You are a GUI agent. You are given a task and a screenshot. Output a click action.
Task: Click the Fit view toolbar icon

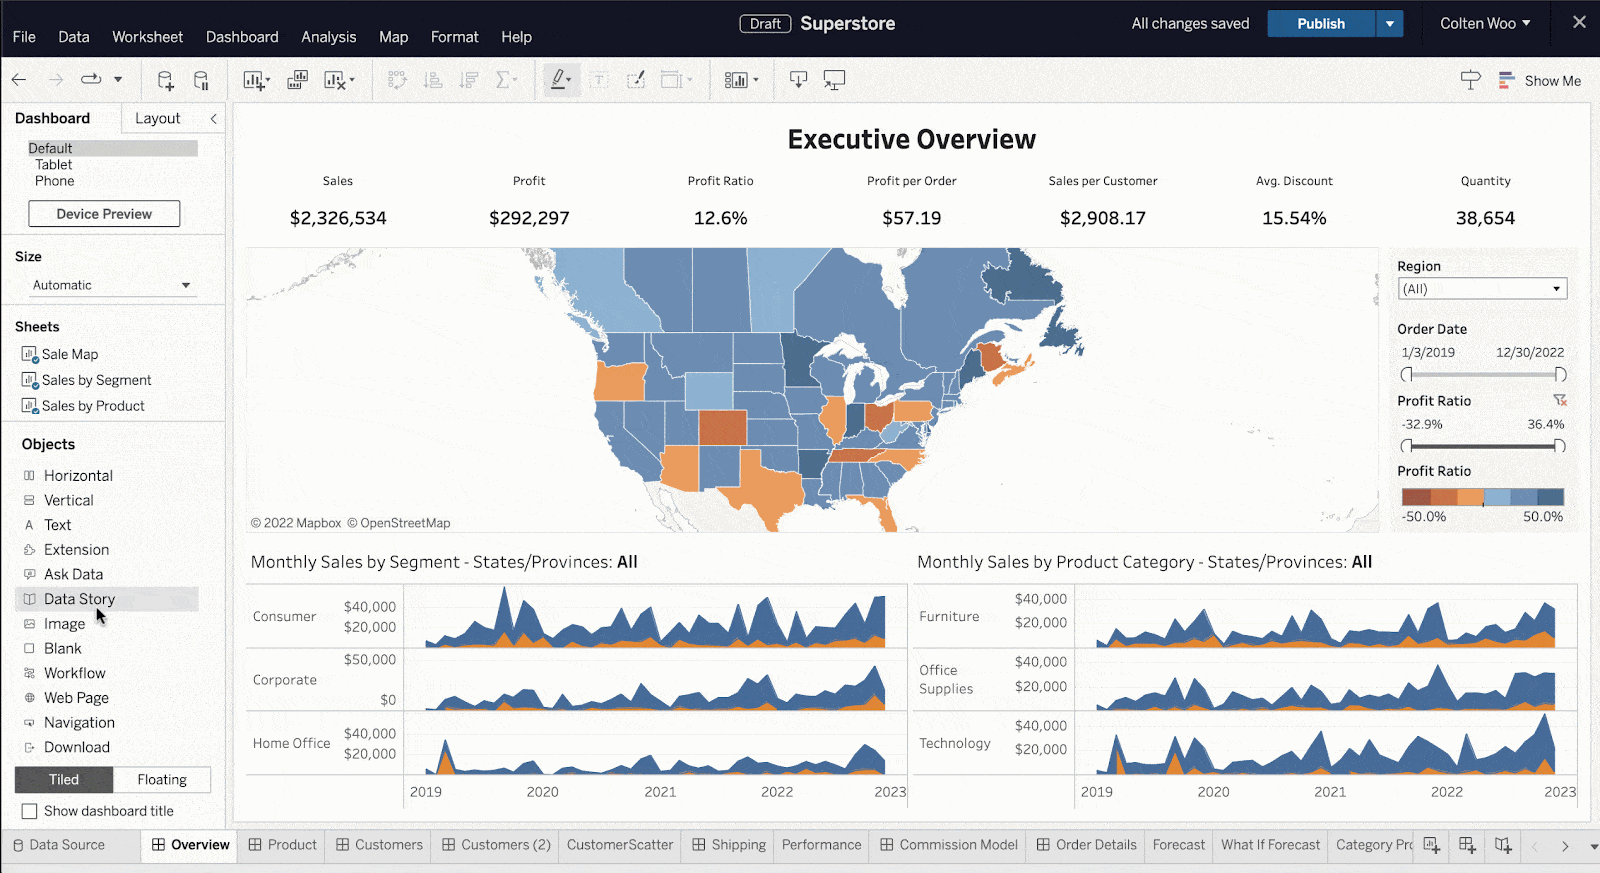676,80
